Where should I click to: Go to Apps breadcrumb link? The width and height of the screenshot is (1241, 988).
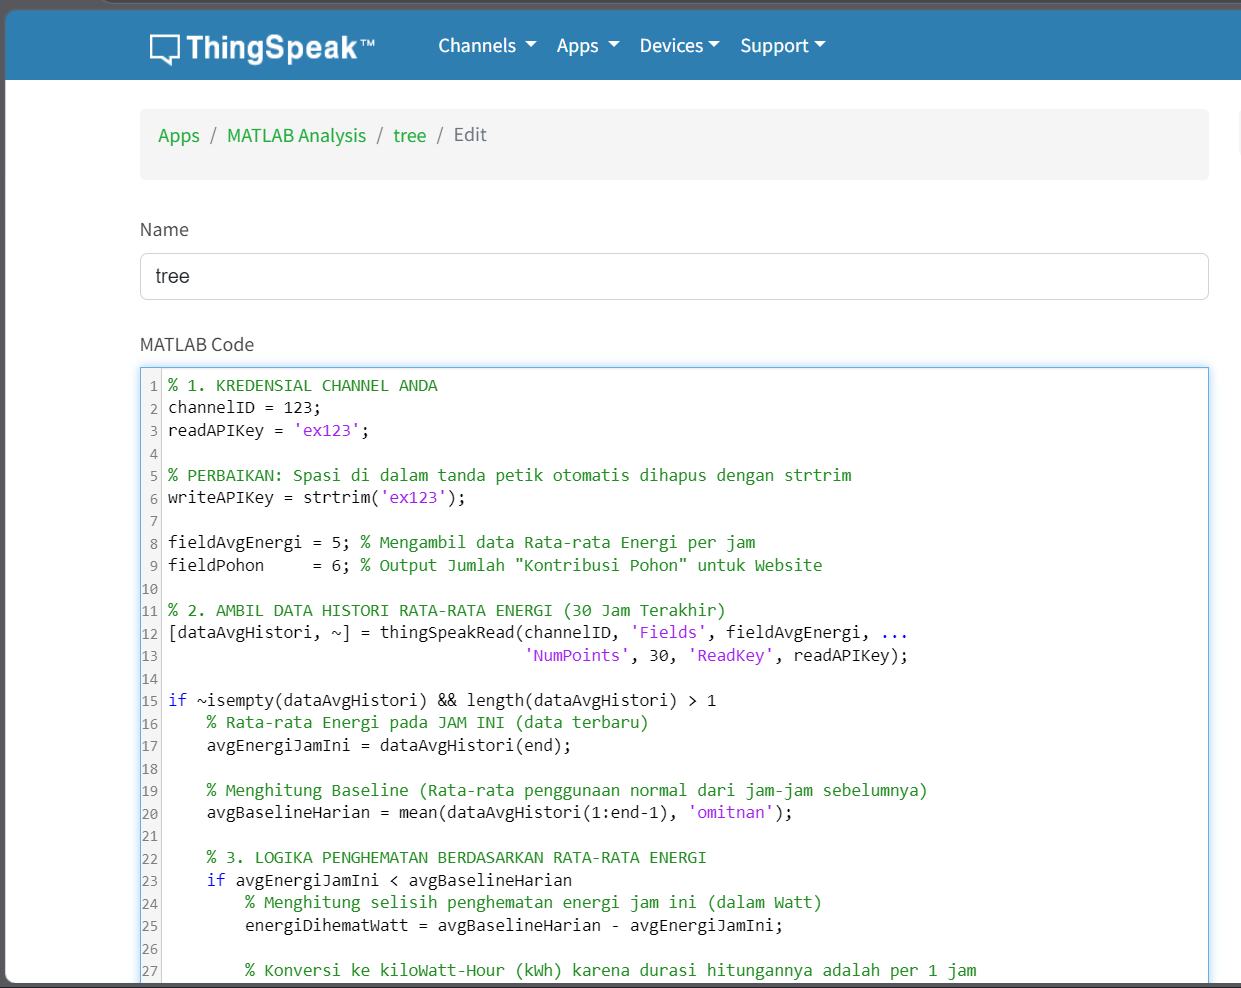point(179,136)
